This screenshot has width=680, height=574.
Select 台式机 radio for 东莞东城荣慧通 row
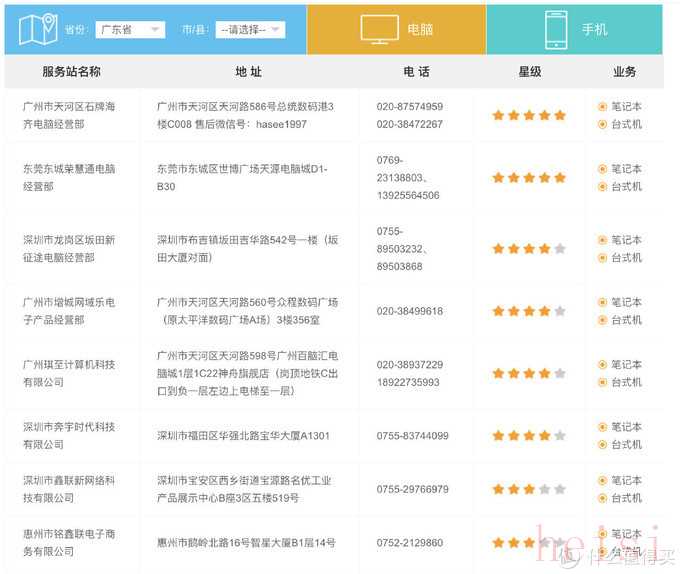[x=603, y=187]
